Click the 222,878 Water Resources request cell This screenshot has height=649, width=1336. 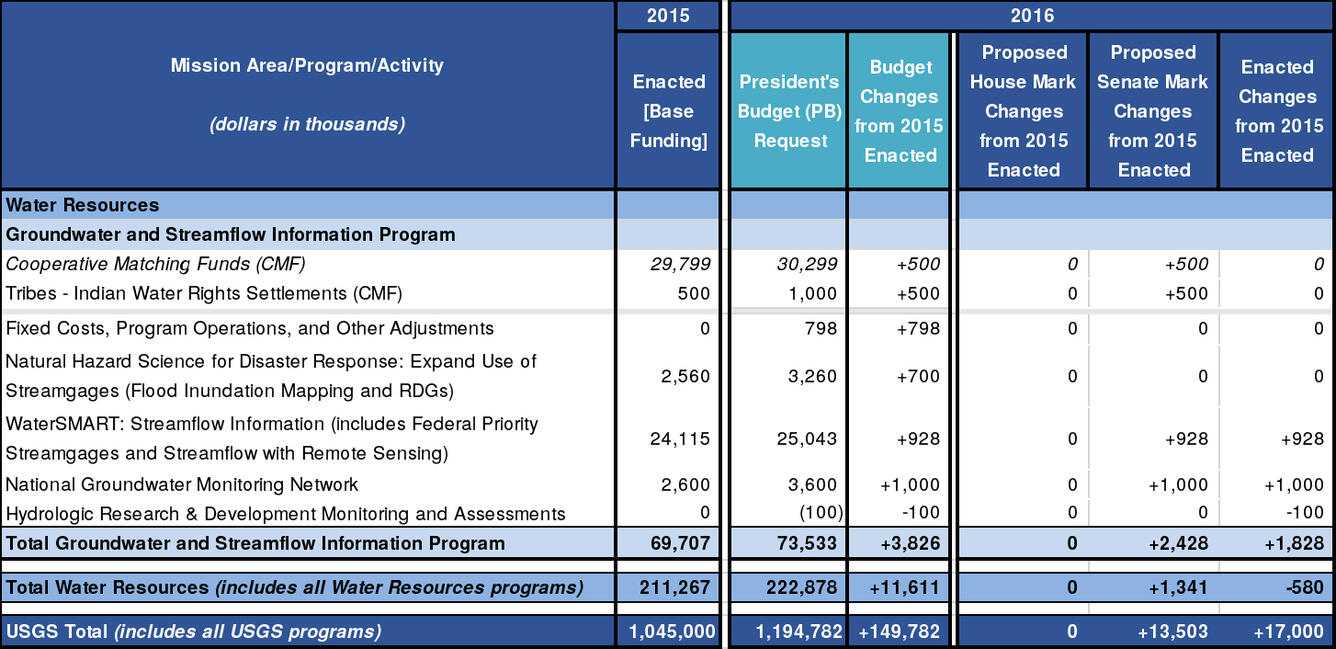[x=789, y=587]
